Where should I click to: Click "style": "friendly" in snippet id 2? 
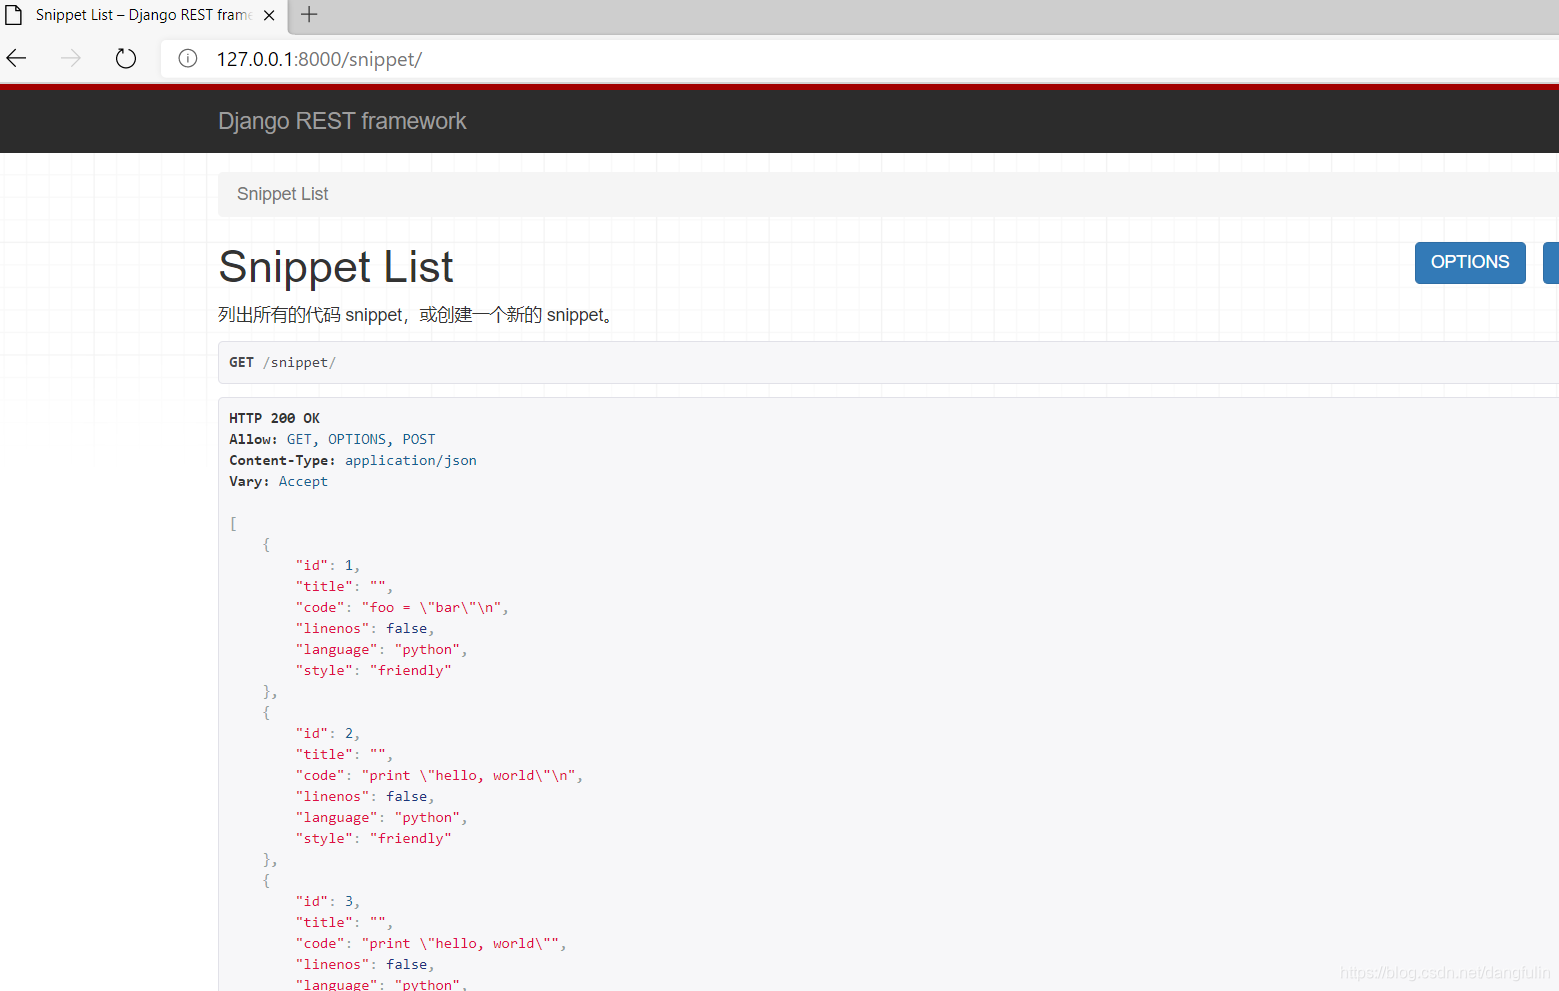tap(373, 838)
